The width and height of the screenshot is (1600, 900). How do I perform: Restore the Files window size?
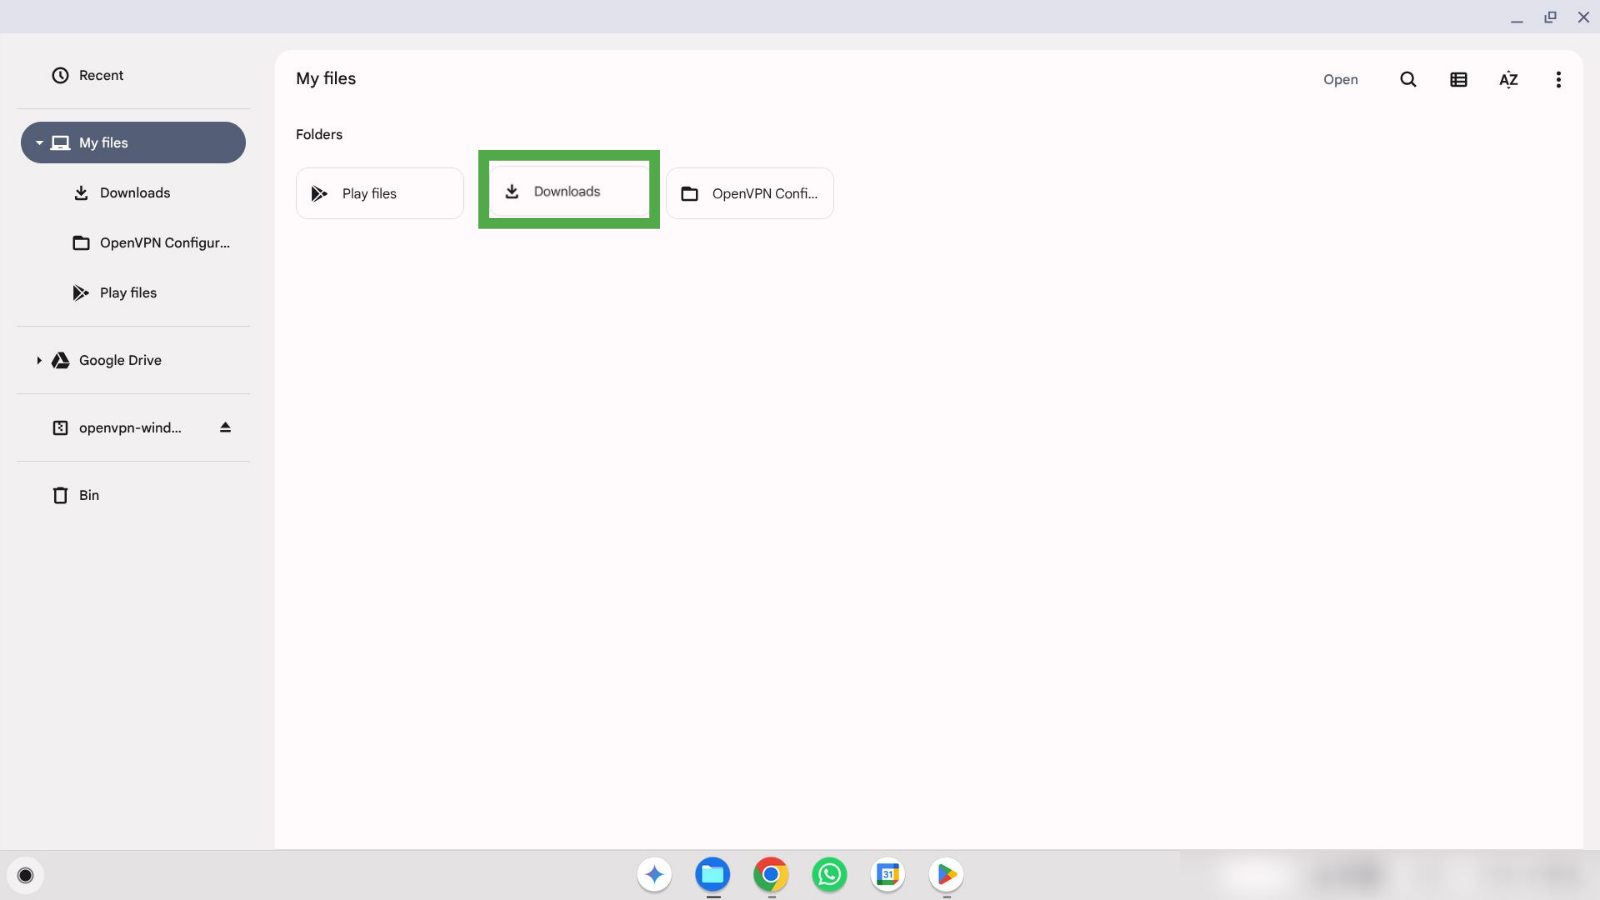pyautogui.click(x=1550, y=17)
